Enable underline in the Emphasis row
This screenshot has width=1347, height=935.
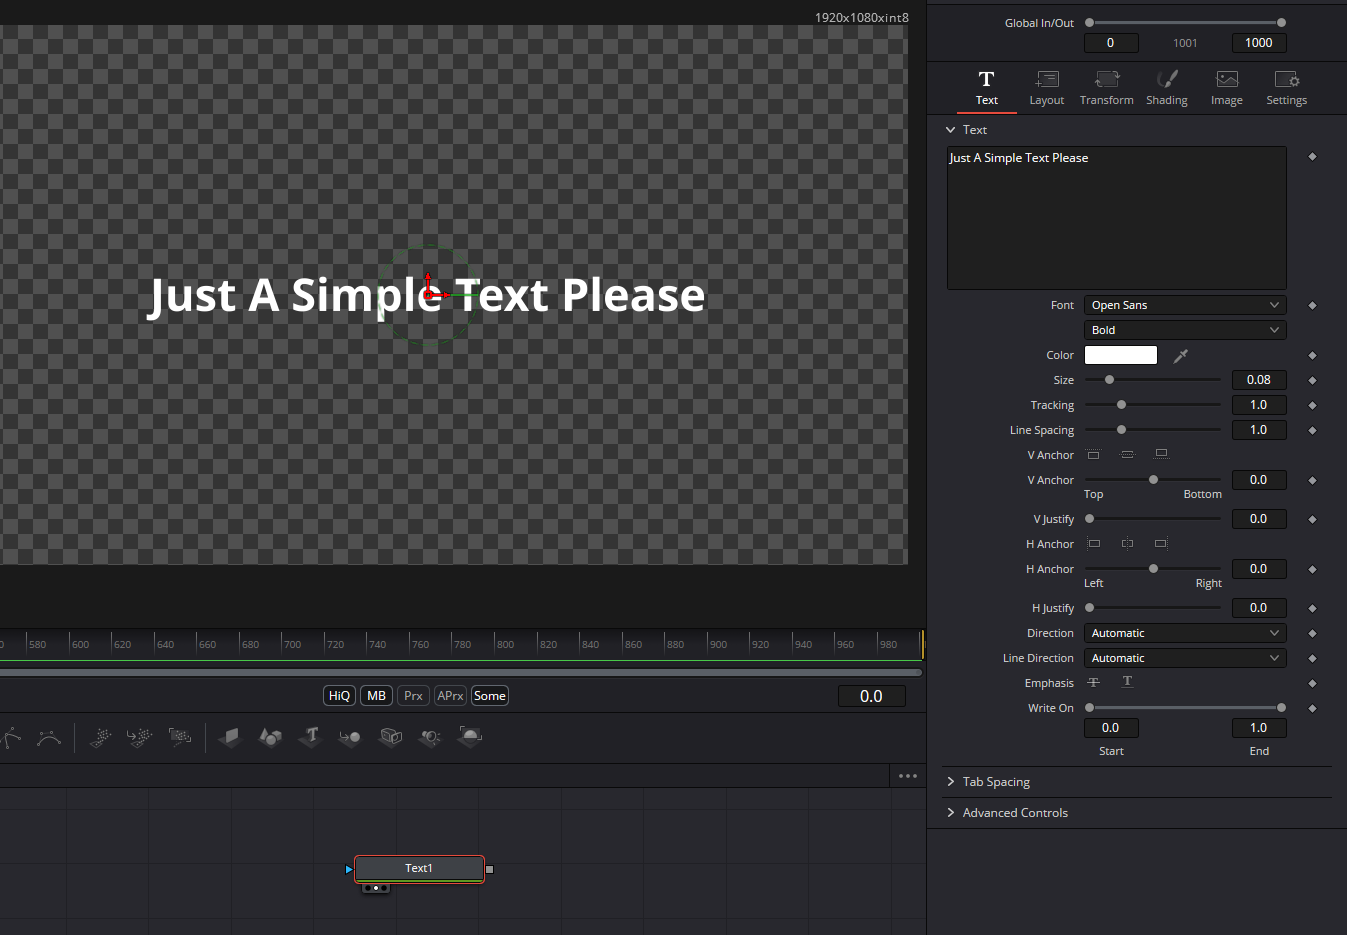click(x=1127, y=682)
